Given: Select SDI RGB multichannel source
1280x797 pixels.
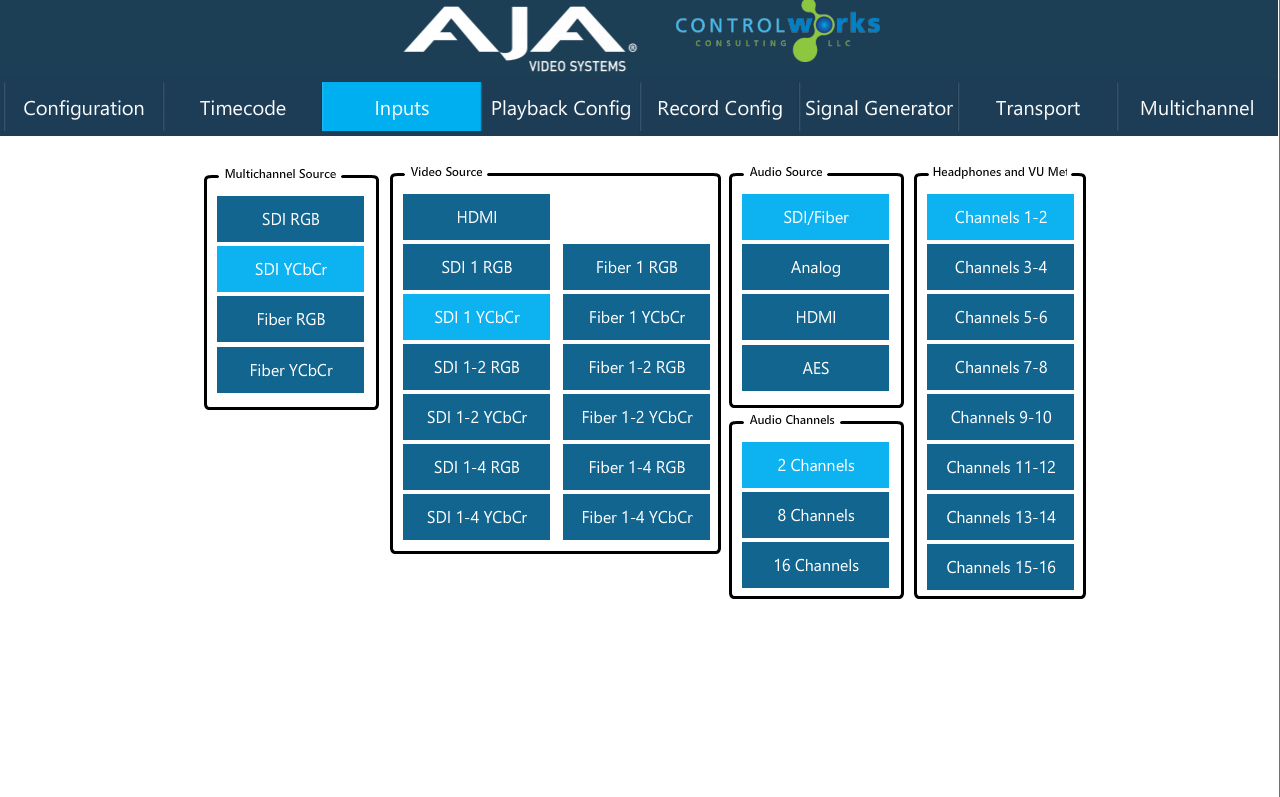Looking at the screenshot, I should click(290, 219).
